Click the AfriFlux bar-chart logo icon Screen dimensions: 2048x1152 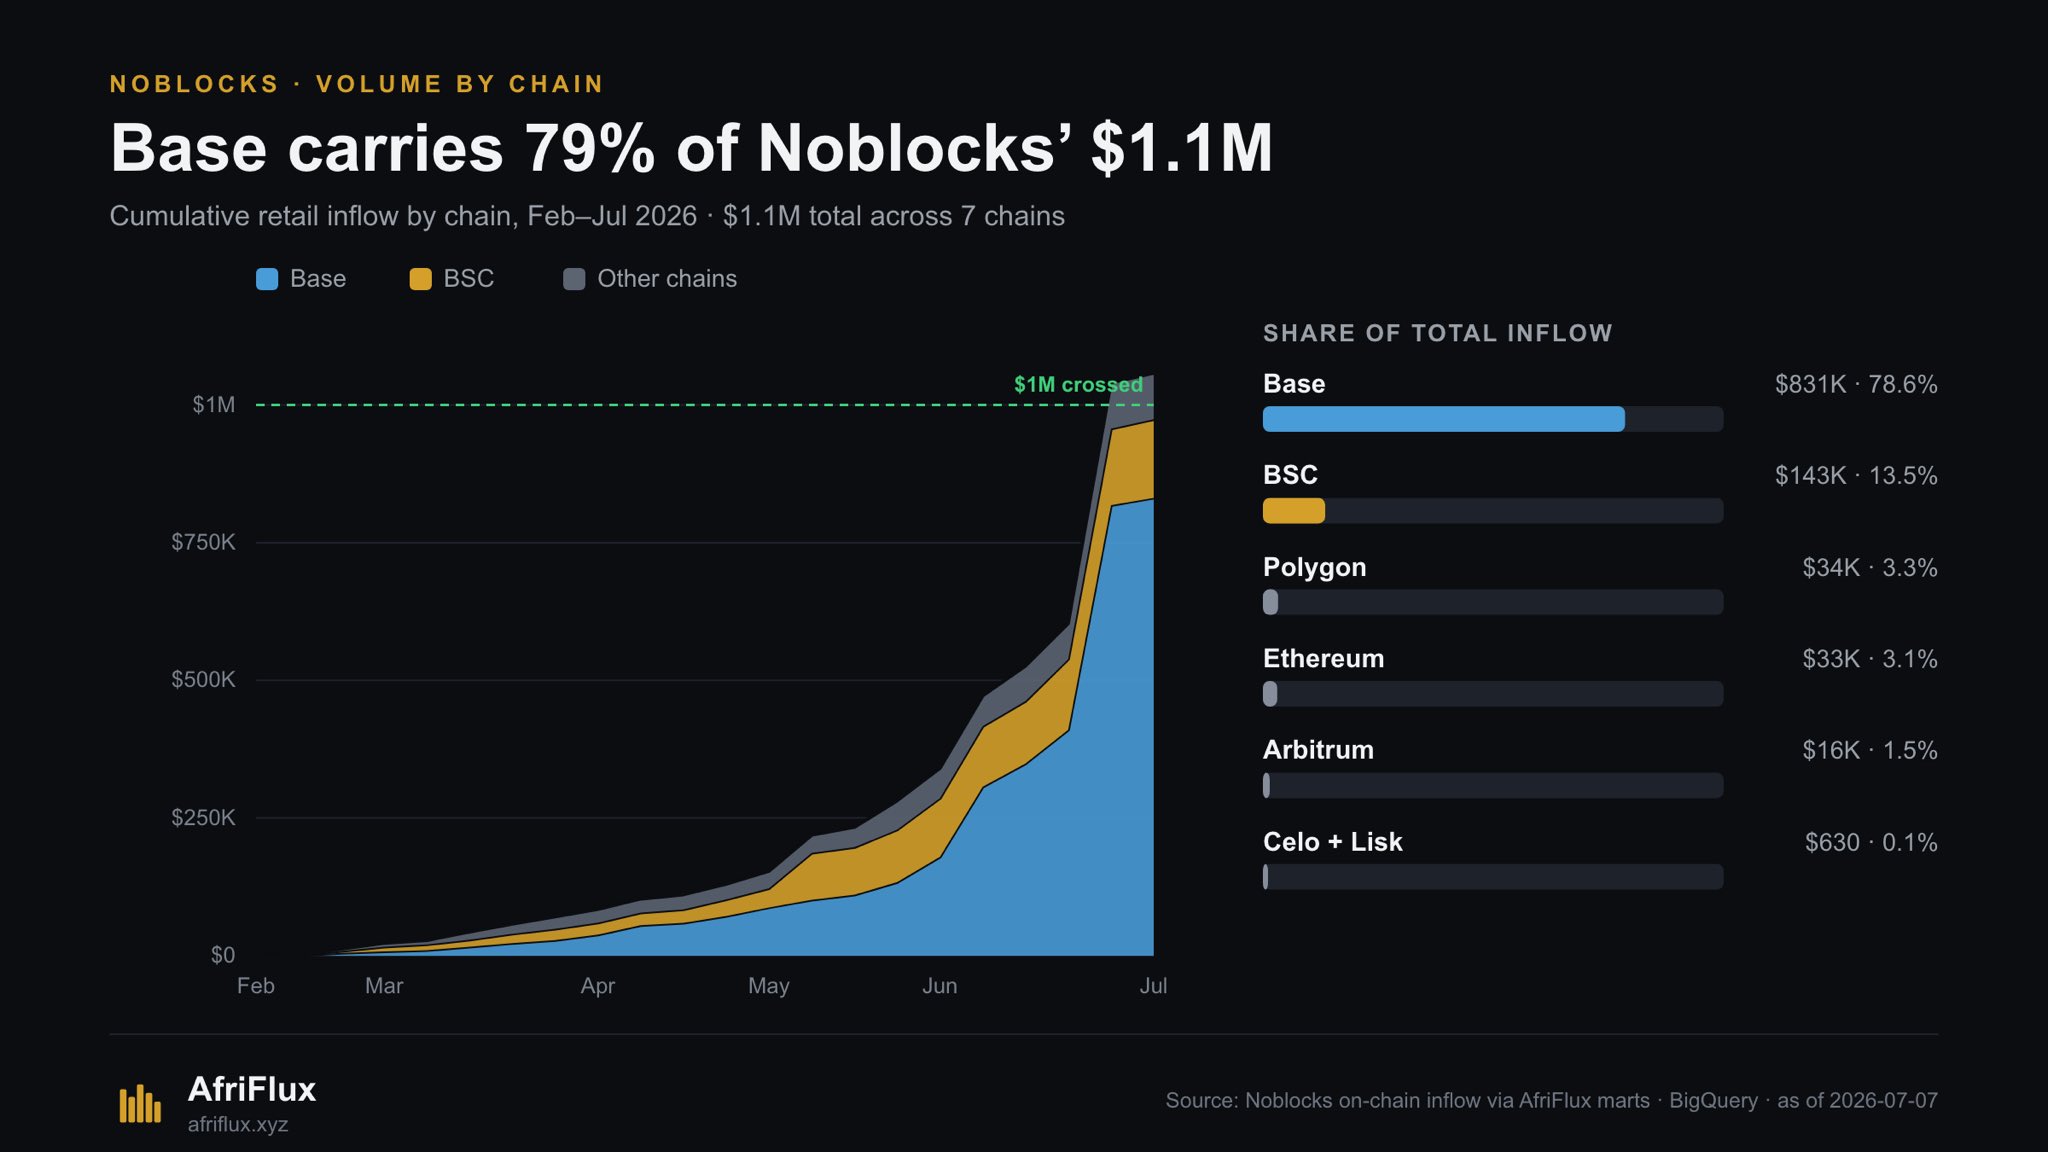[140, 1103]
